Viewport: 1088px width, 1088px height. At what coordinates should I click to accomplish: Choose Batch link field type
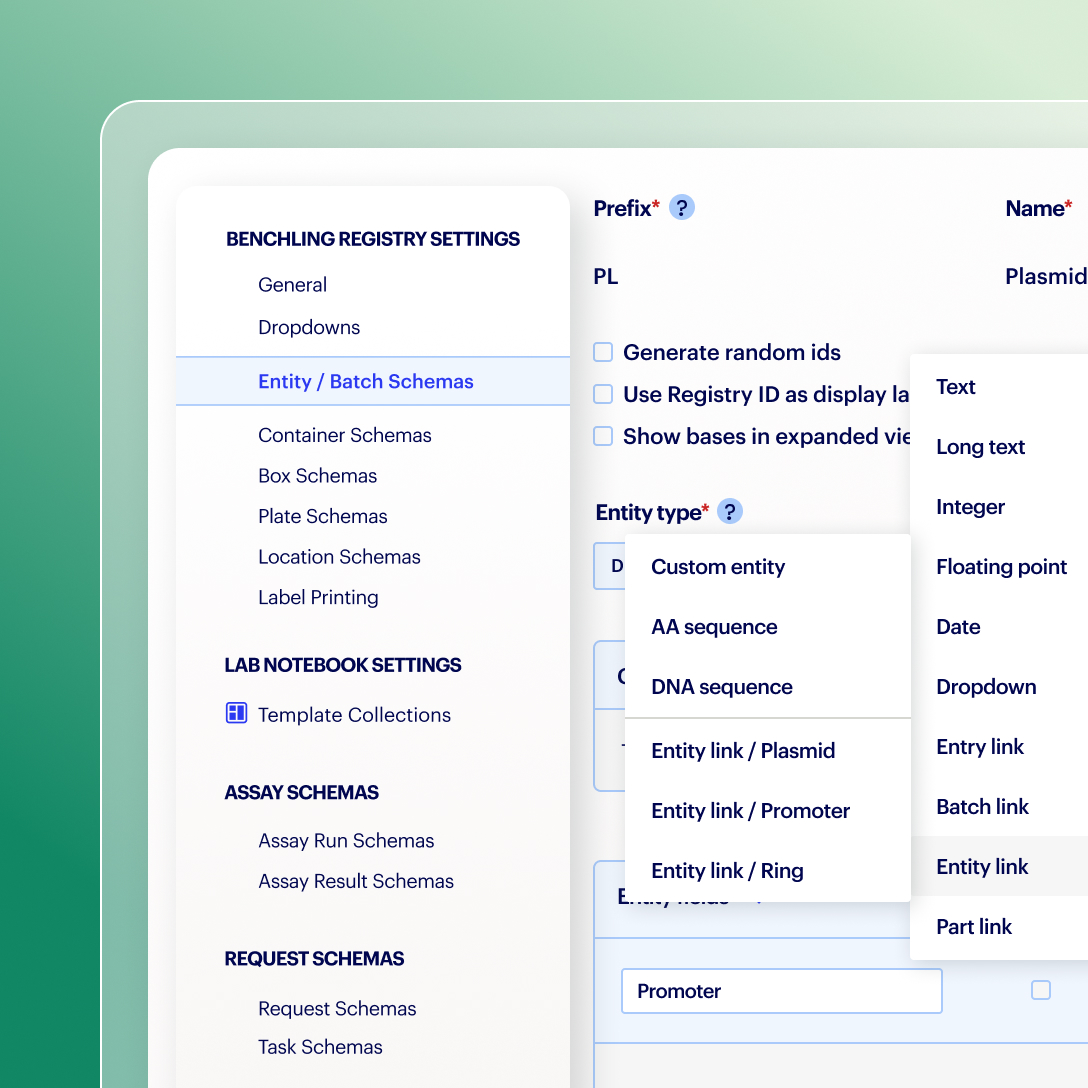tap(999, 807)
